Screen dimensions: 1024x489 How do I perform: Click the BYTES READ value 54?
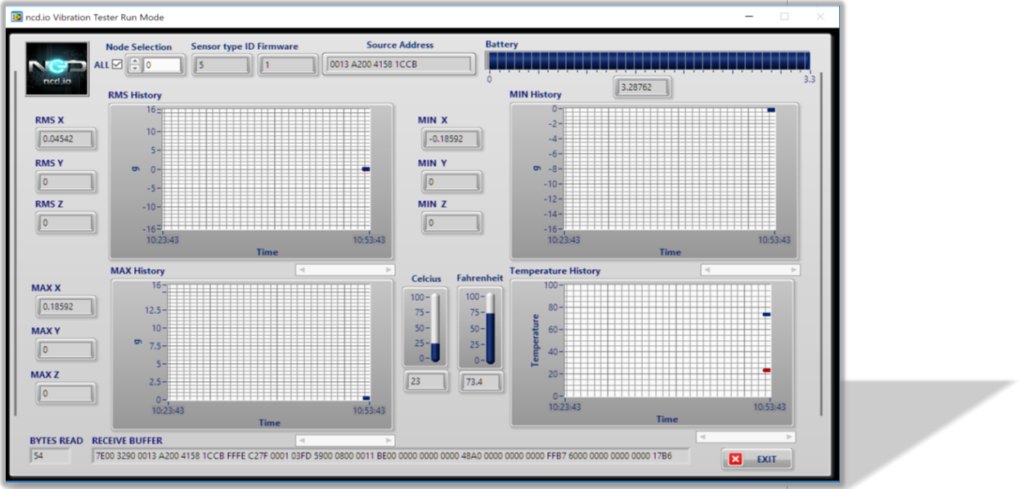point(50,456)
